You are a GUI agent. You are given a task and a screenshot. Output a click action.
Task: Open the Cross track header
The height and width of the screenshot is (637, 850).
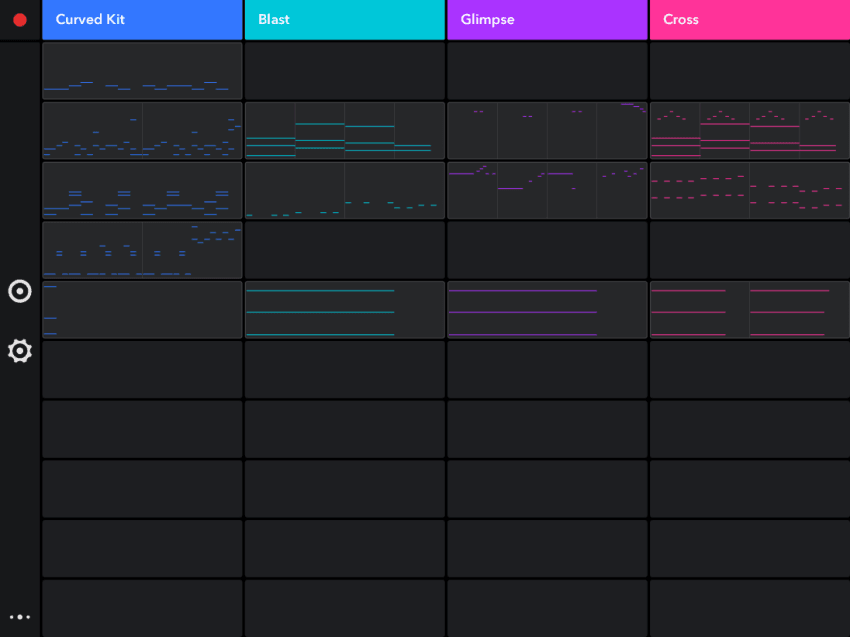coord(749,19)
